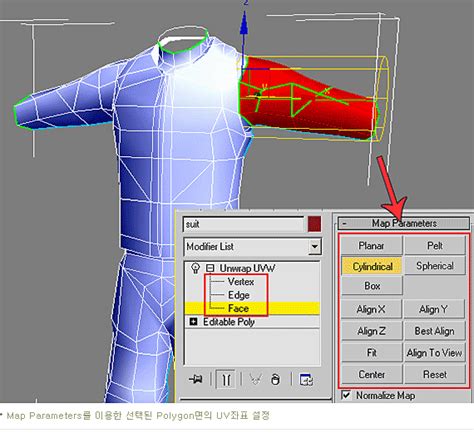The width and height of the screenshot is (474, 438).
Task: Click the Best Align button
Action: [x=434, y=331]
